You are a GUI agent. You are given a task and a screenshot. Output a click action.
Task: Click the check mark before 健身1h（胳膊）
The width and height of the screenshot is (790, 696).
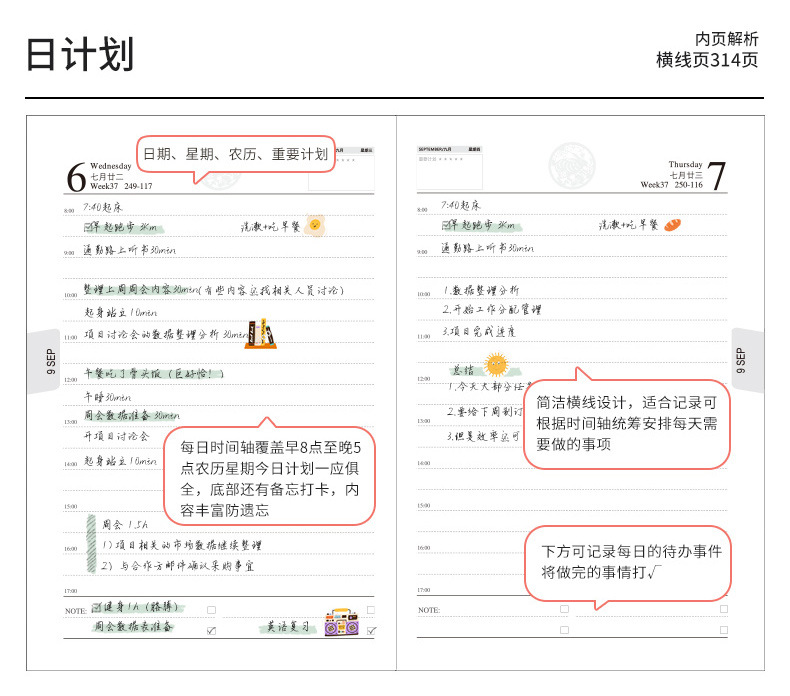click(x=97, y=607)
